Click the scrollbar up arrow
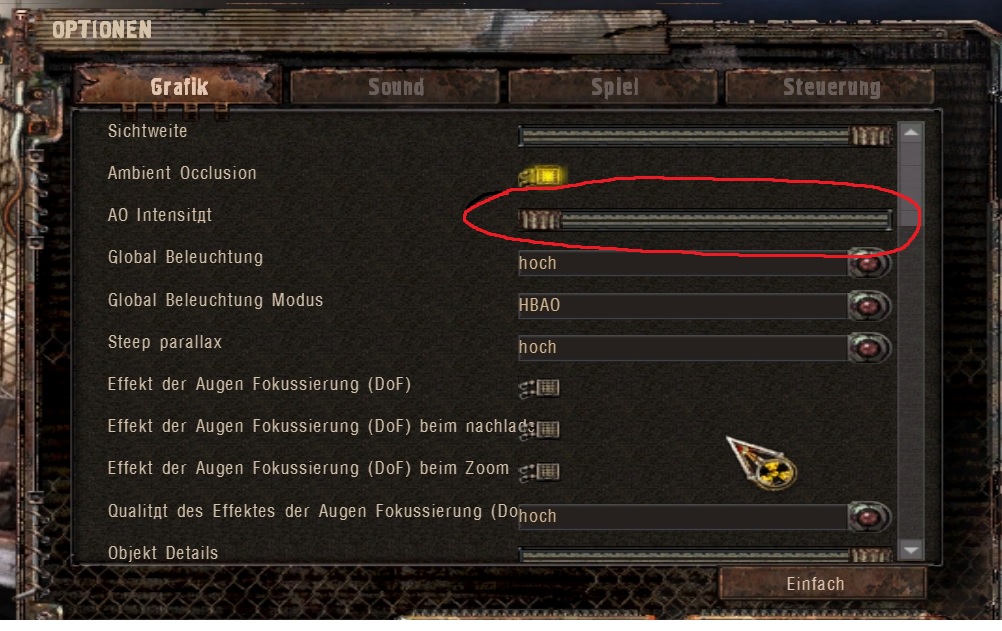Viewport: 1002px width, 631px height. pos(911,133)
